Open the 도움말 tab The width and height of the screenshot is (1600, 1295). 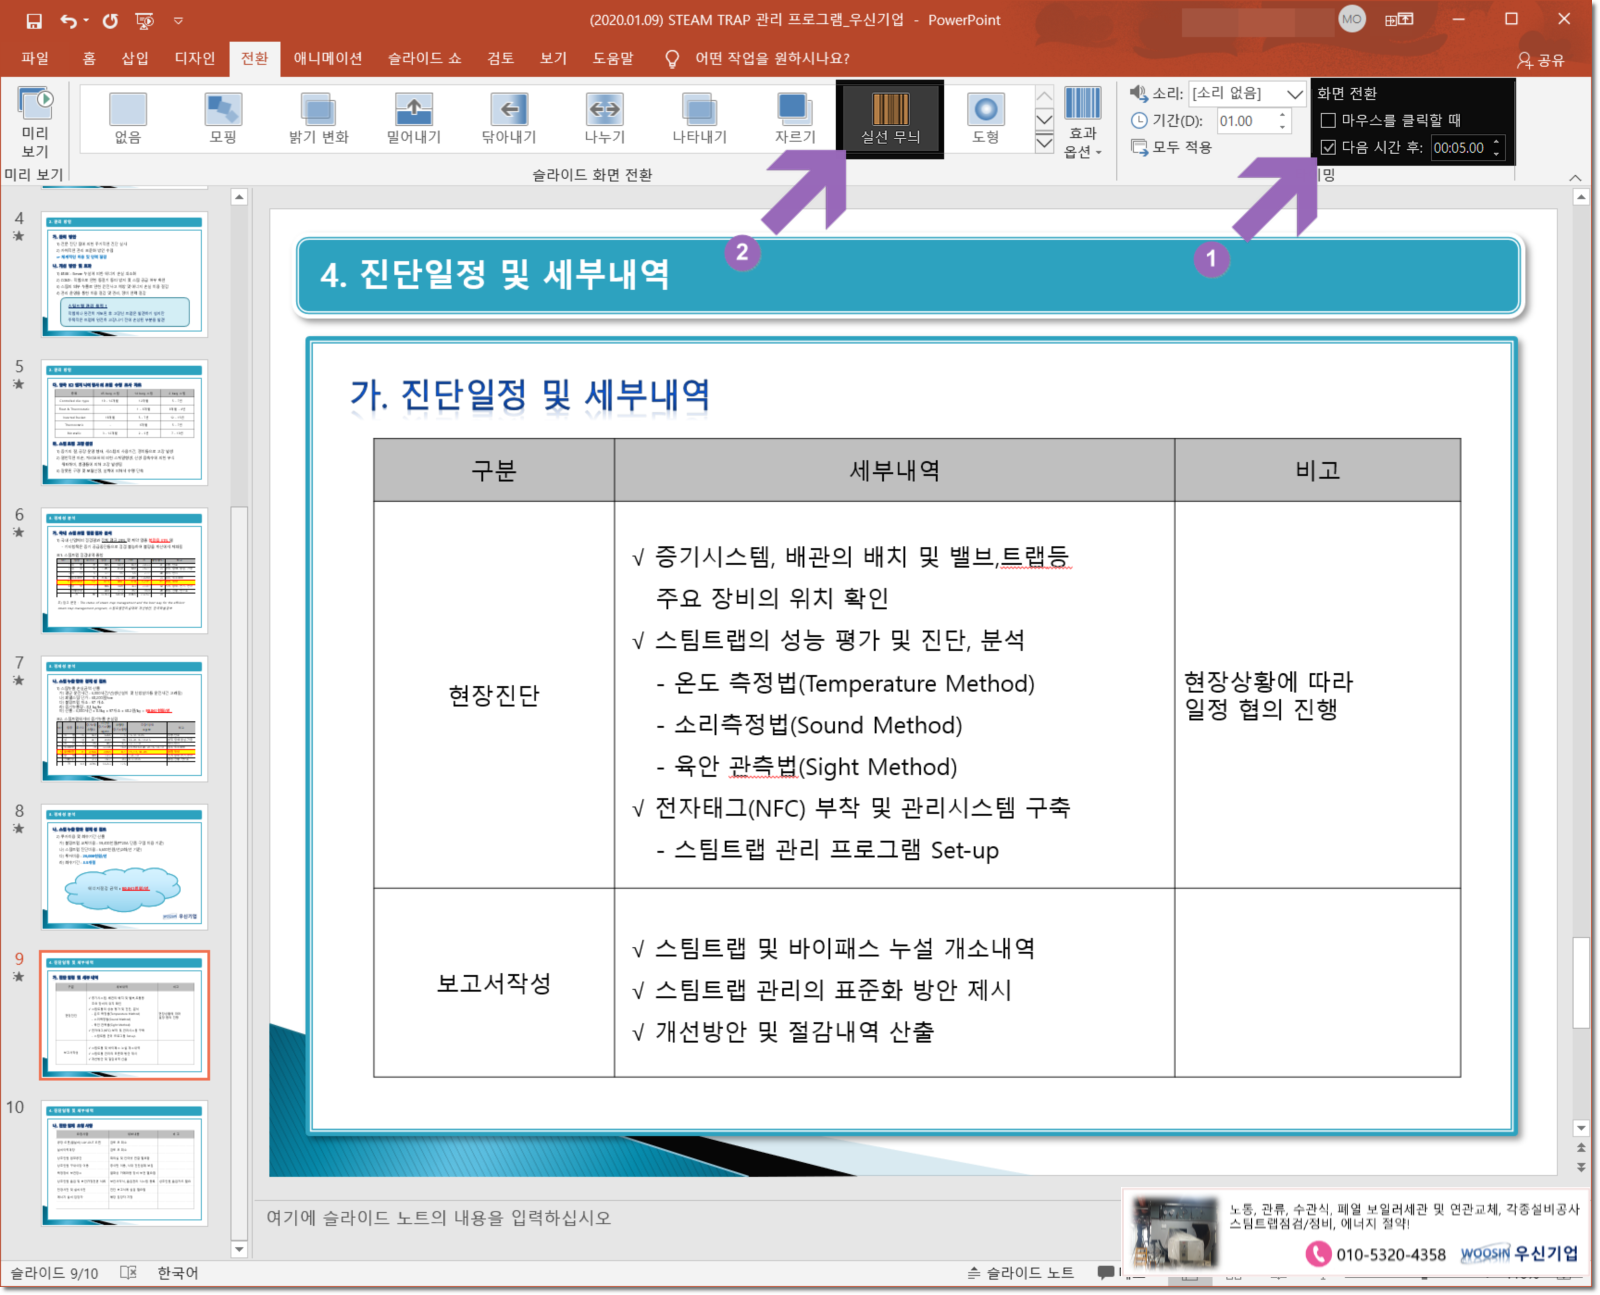tap(613, 58)
